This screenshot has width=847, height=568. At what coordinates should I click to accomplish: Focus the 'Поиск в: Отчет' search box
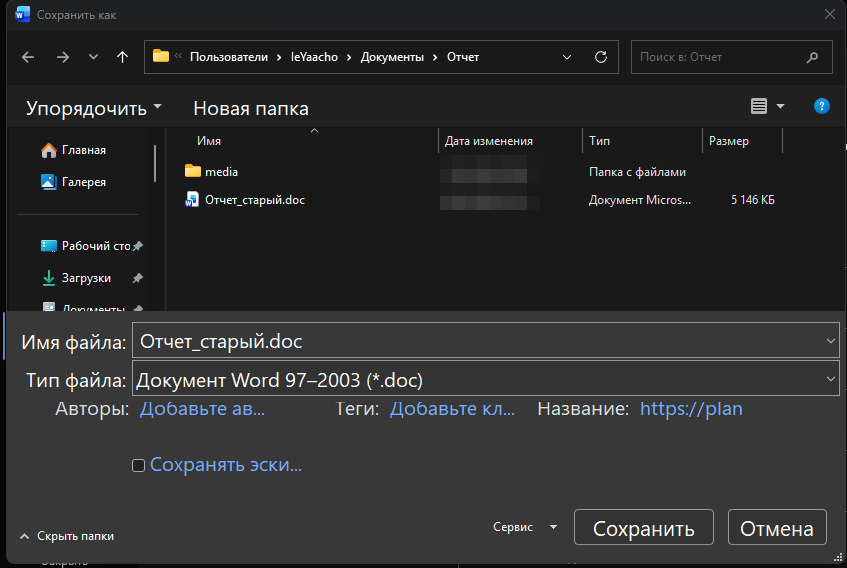pyautogui.click(x=731, y=57)
